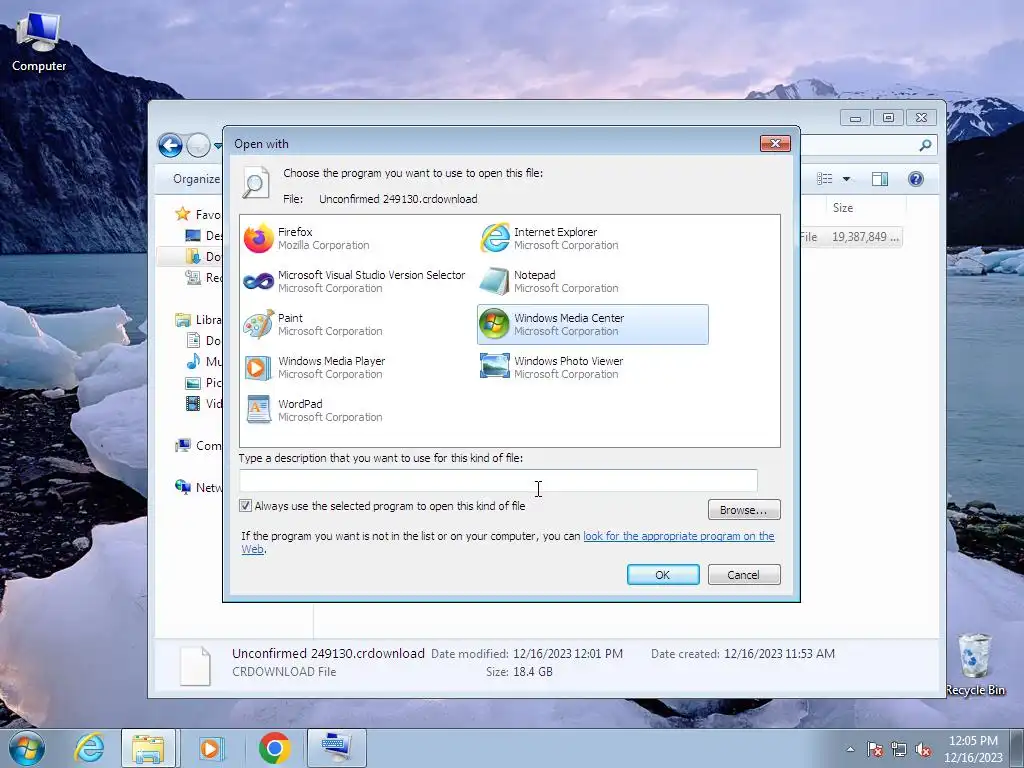This screenshot has height=768, width=1024.
Task: Minimize the Explorer window
Action: [856, 118]
